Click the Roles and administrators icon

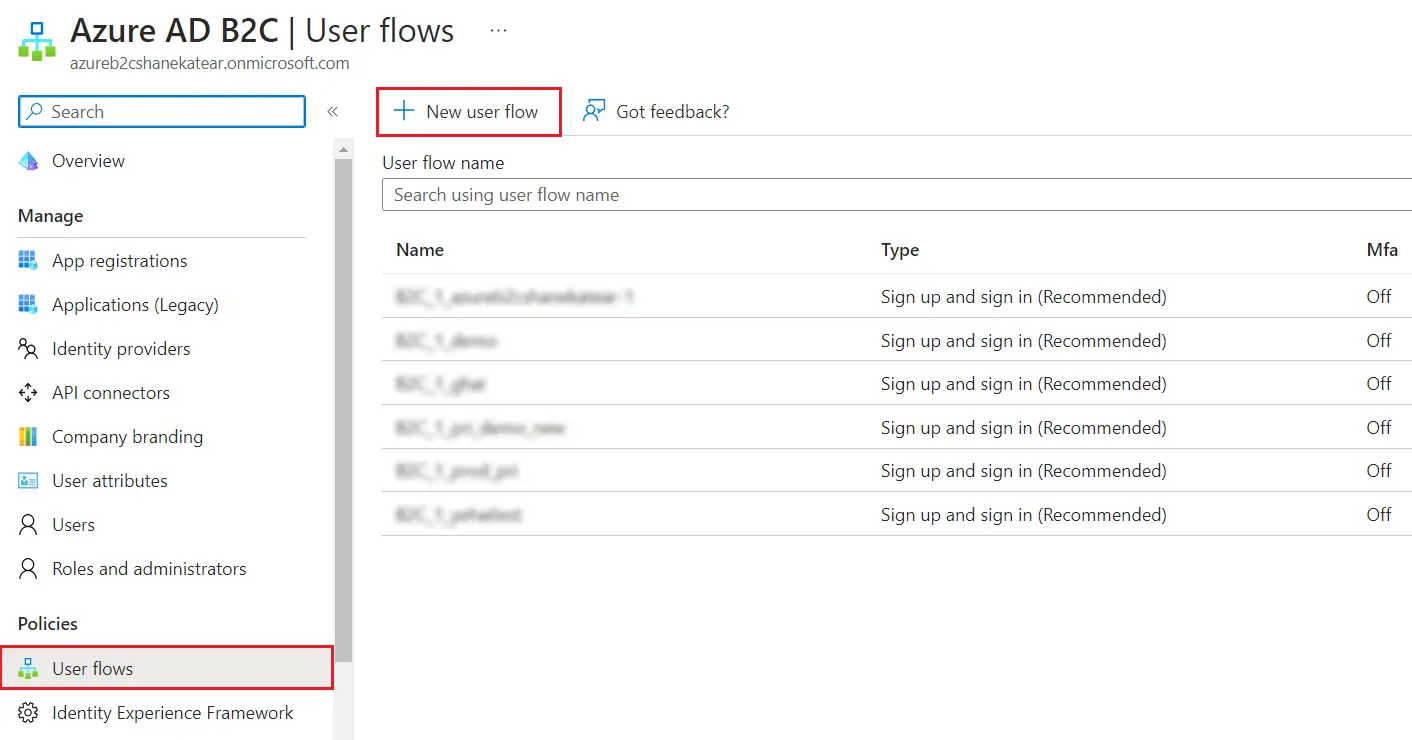coord(28,569)
